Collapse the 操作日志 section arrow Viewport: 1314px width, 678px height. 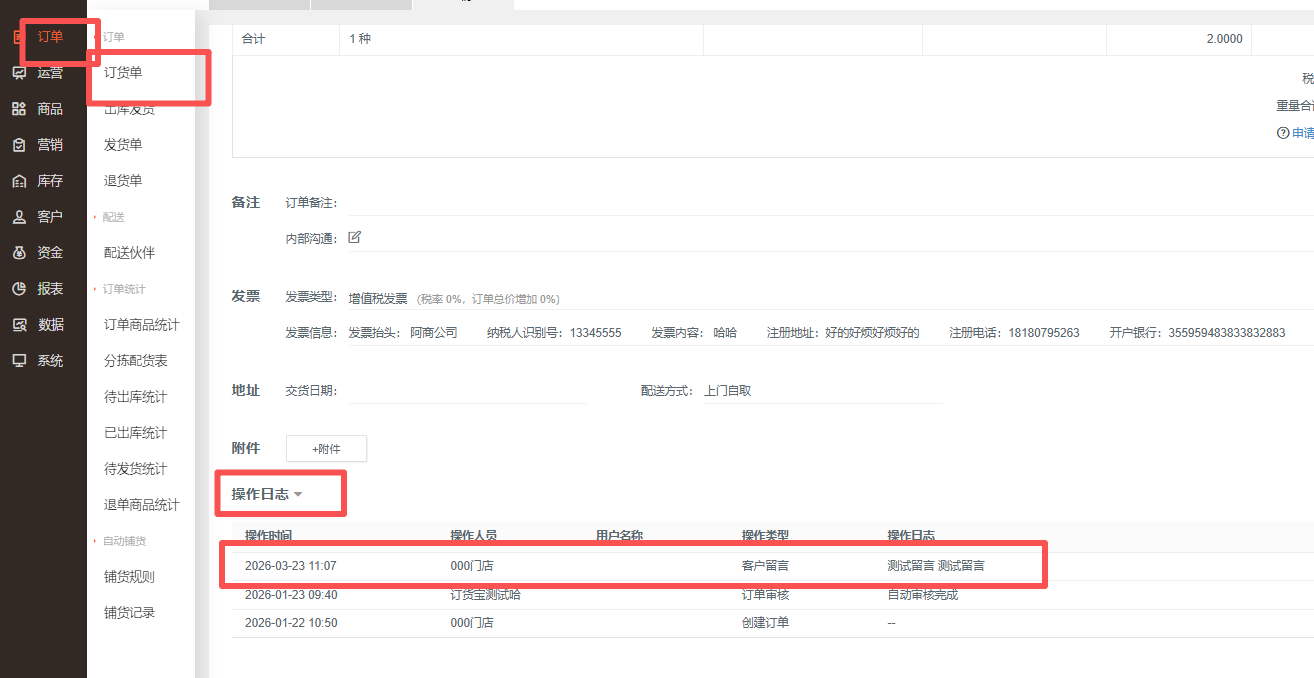(298, 494)
